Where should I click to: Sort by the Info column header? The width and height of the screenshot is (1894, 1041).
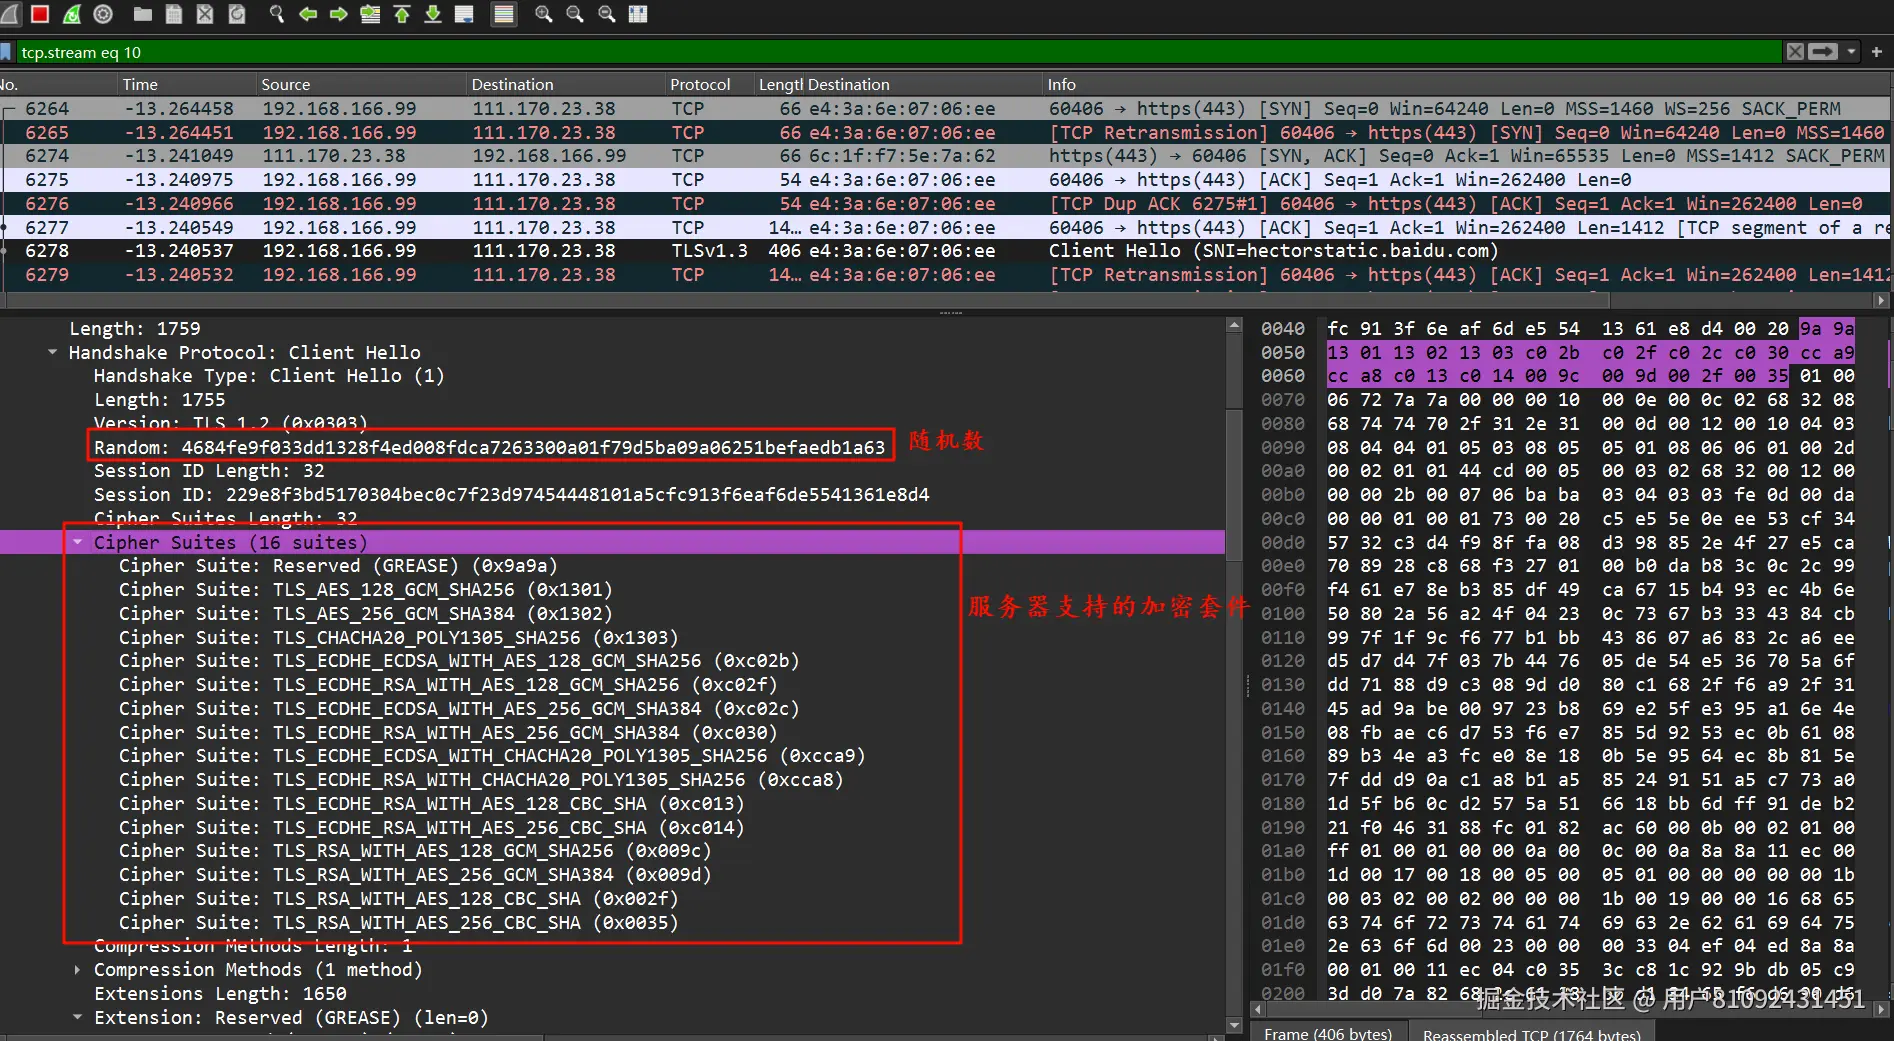pyautogui.click(x=1465, y=85)
